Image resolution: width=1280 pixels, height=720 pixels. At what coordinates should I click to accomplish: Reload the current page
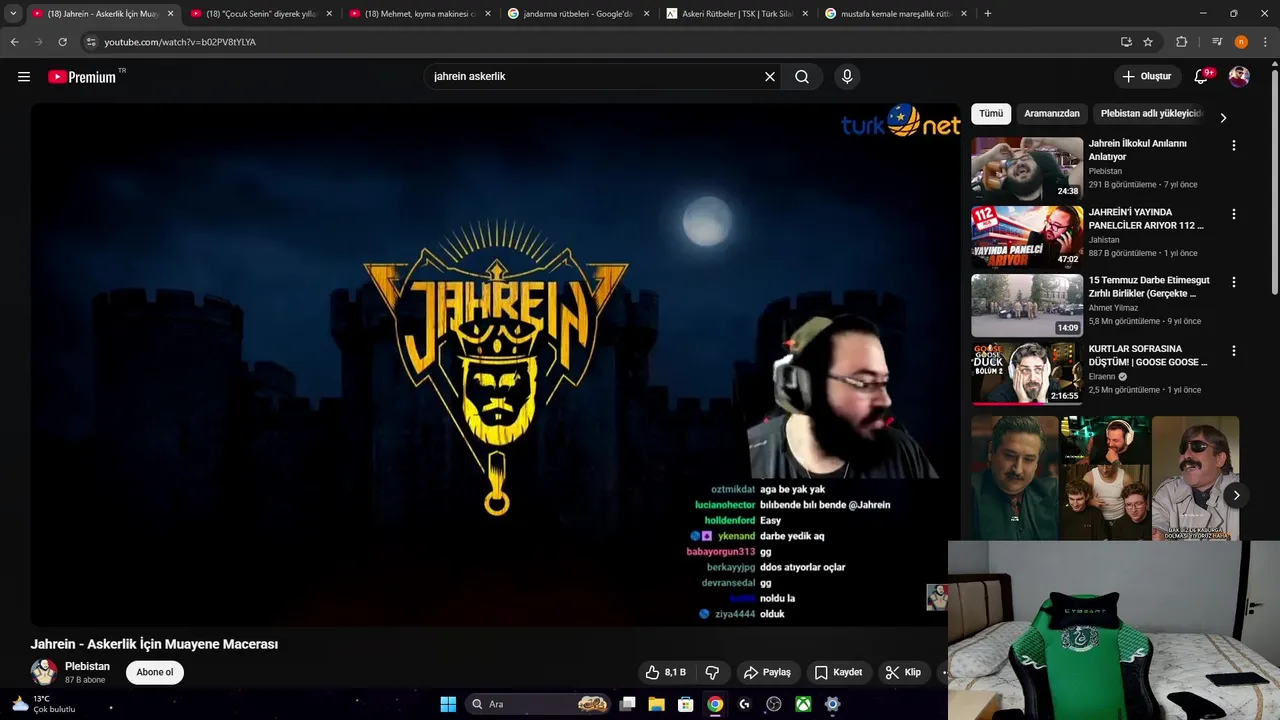(62, 42)
